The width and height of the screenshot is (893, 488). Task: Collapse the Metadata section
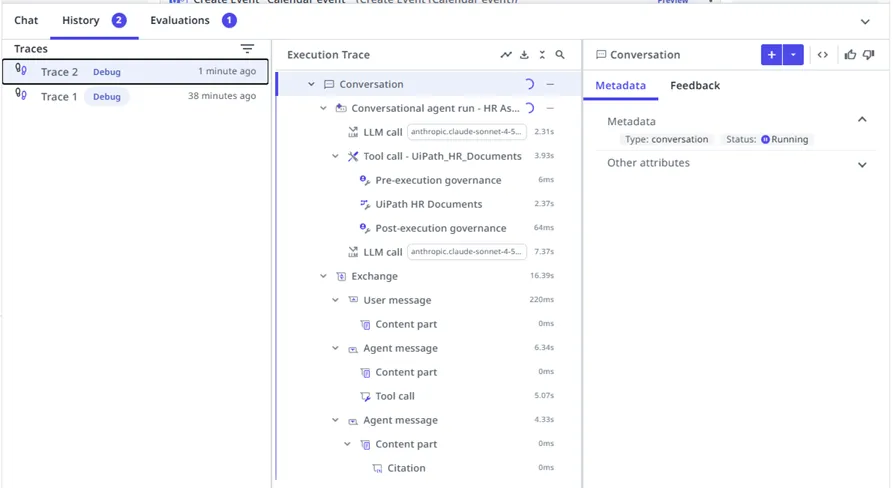point(862,120)
